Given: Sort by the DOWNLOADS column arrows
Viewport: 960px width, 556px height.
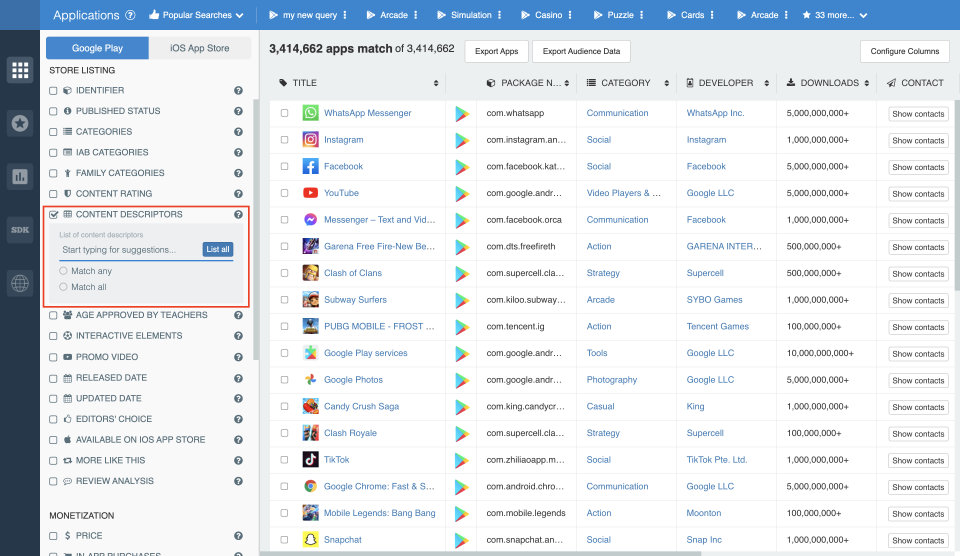Looking at the screenshot, I should pos(867,83).
